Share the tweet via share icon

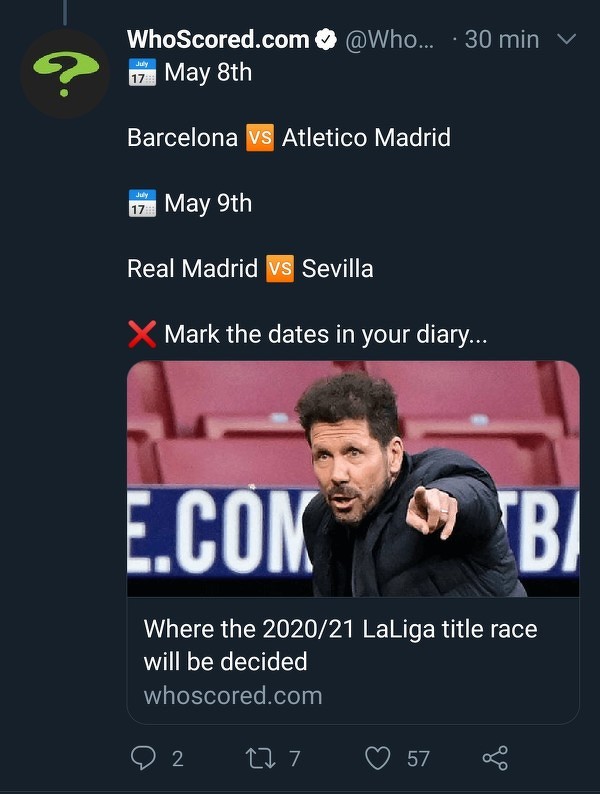[495, 758]
